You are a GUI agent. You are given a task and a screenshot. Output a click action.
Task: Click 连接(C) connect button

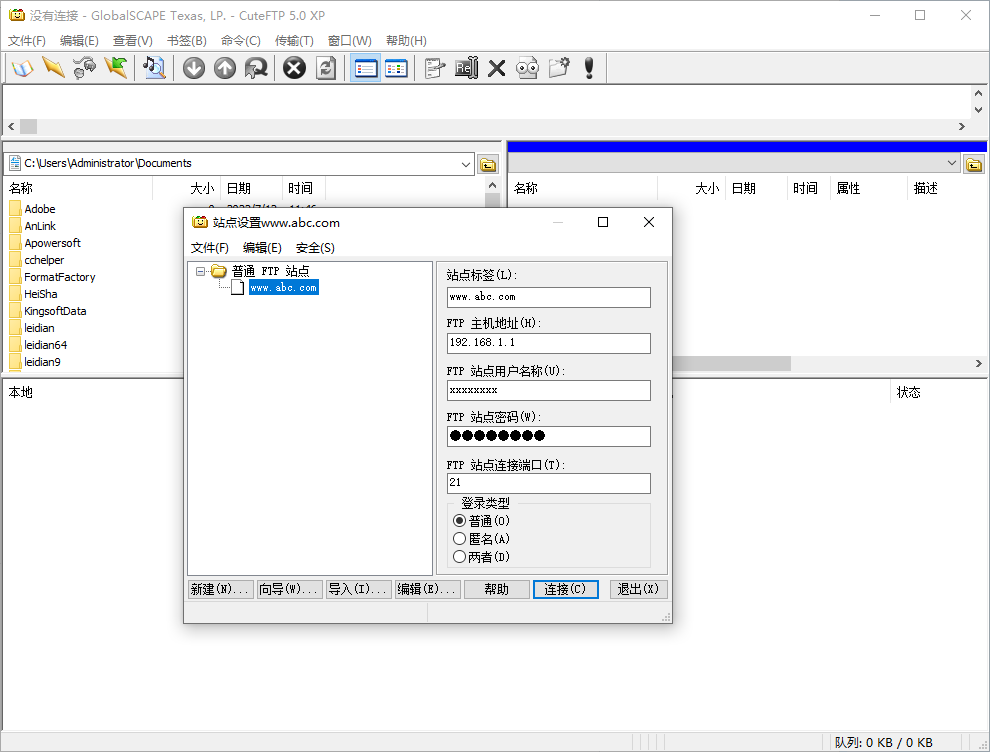(566, 589)
